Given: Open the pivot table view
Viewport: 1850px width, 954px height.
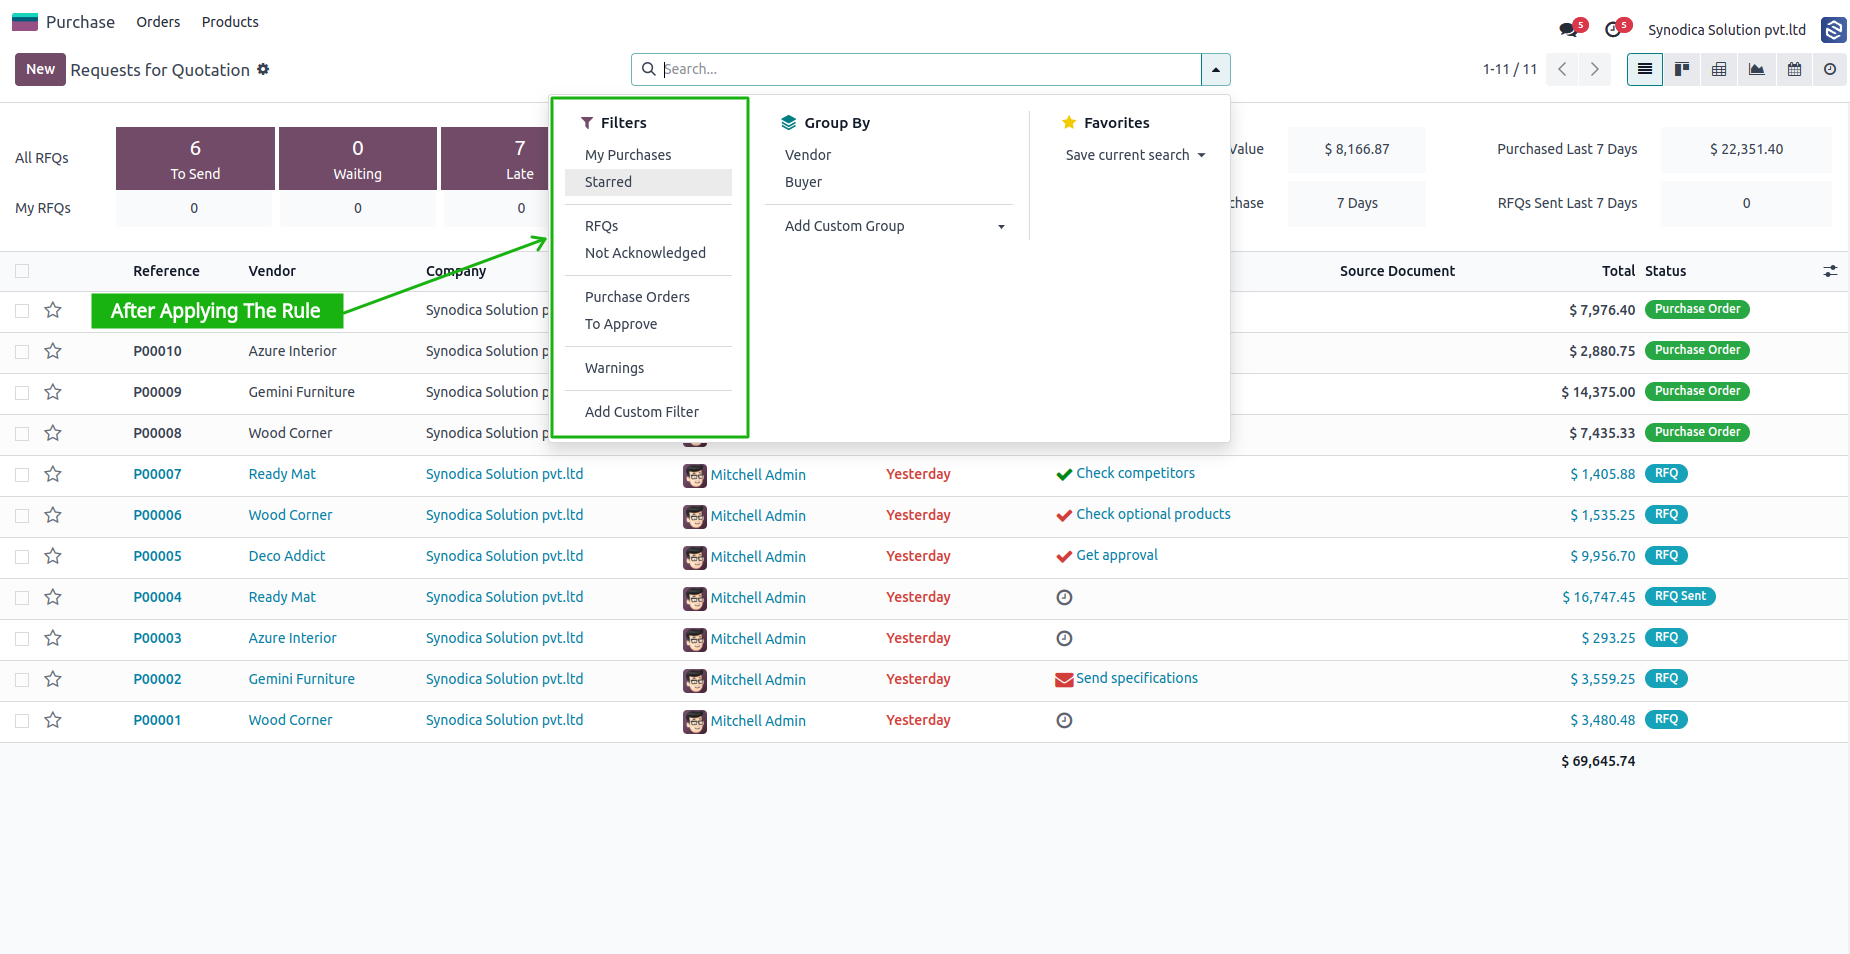Looking at the screenshot, I should pyautogui.click(x=1719, y=69).
